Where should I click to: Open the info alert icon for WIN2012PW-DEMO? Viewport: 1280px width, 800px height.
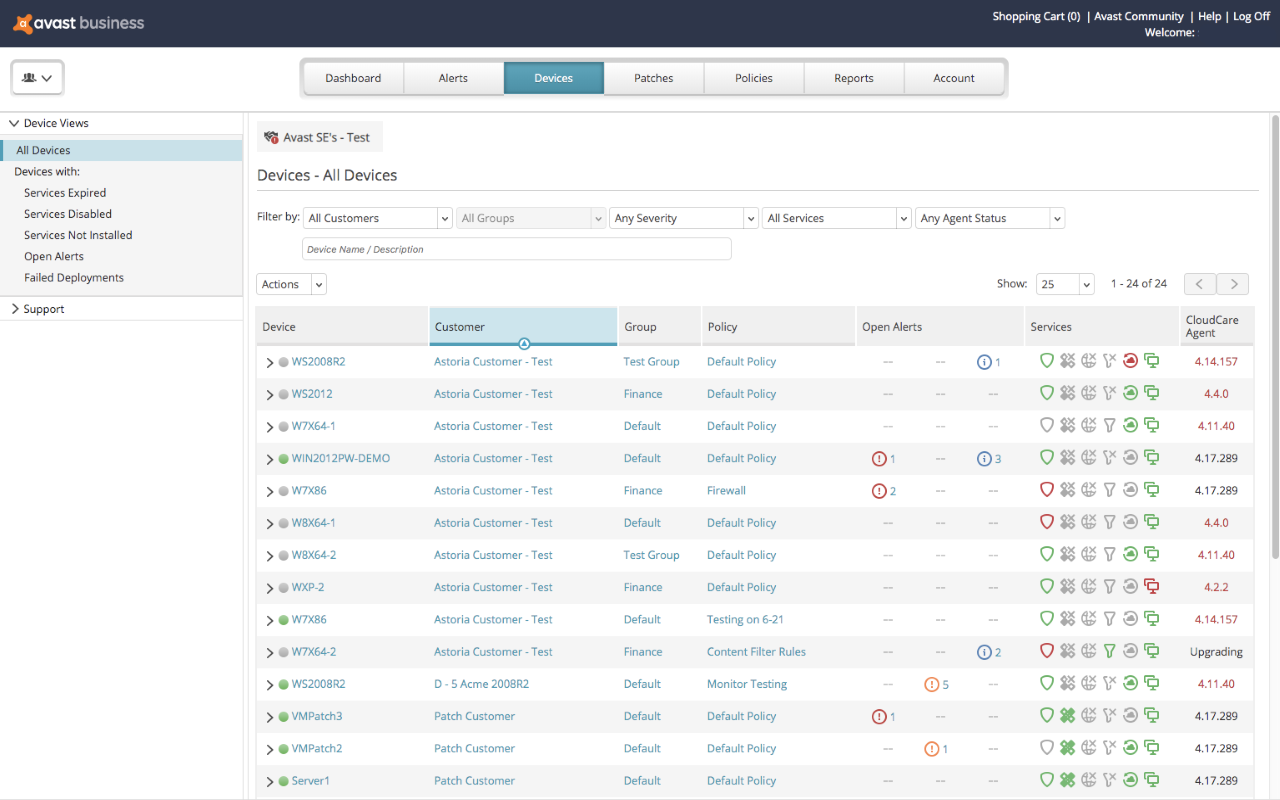(x=984, y=458)
